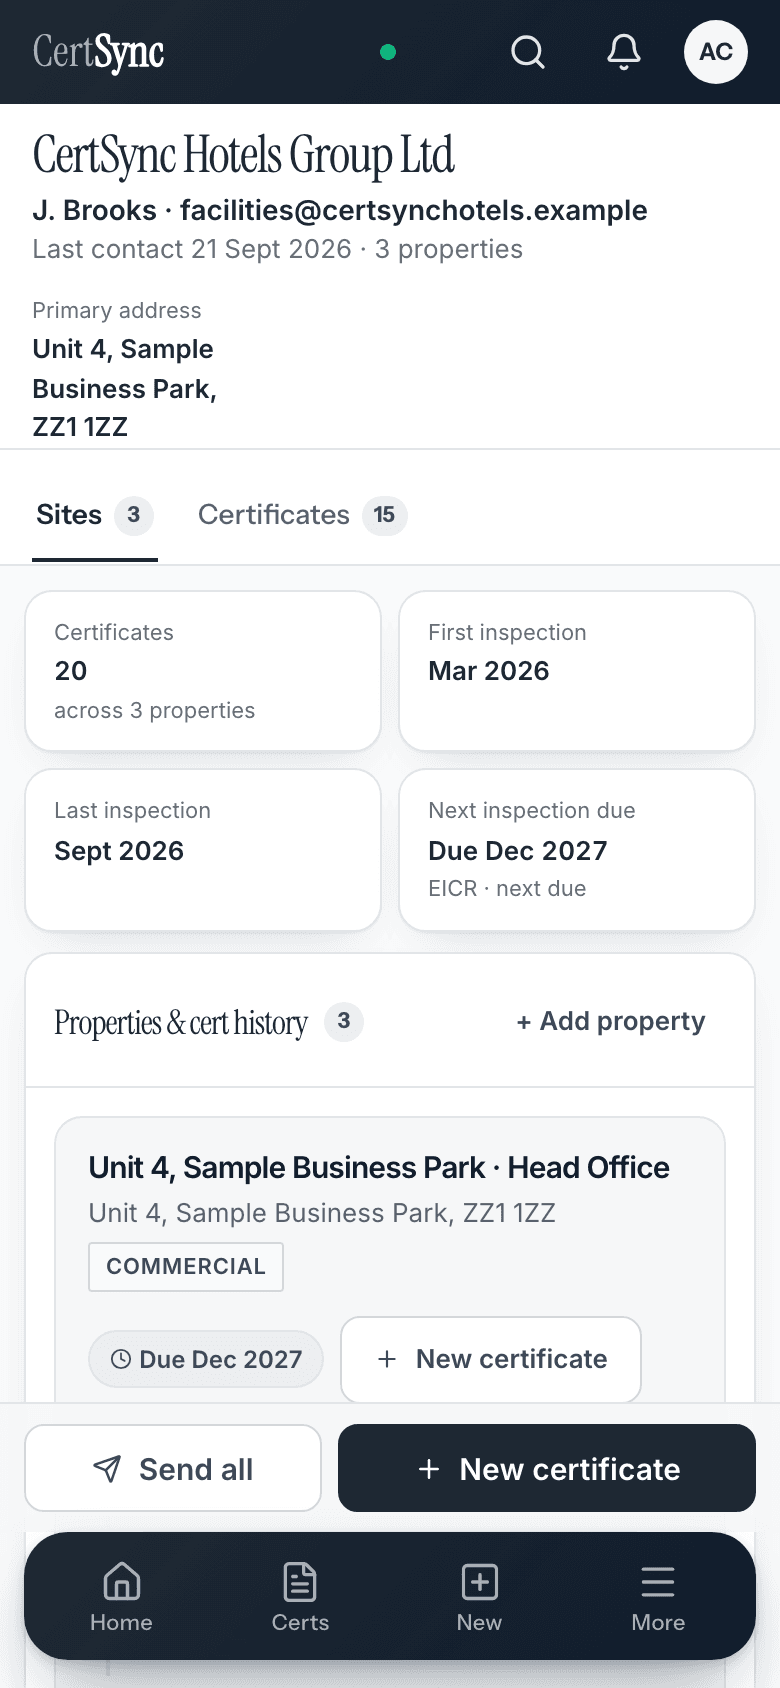Open the Next inspection due card

[x=577, y=850]
